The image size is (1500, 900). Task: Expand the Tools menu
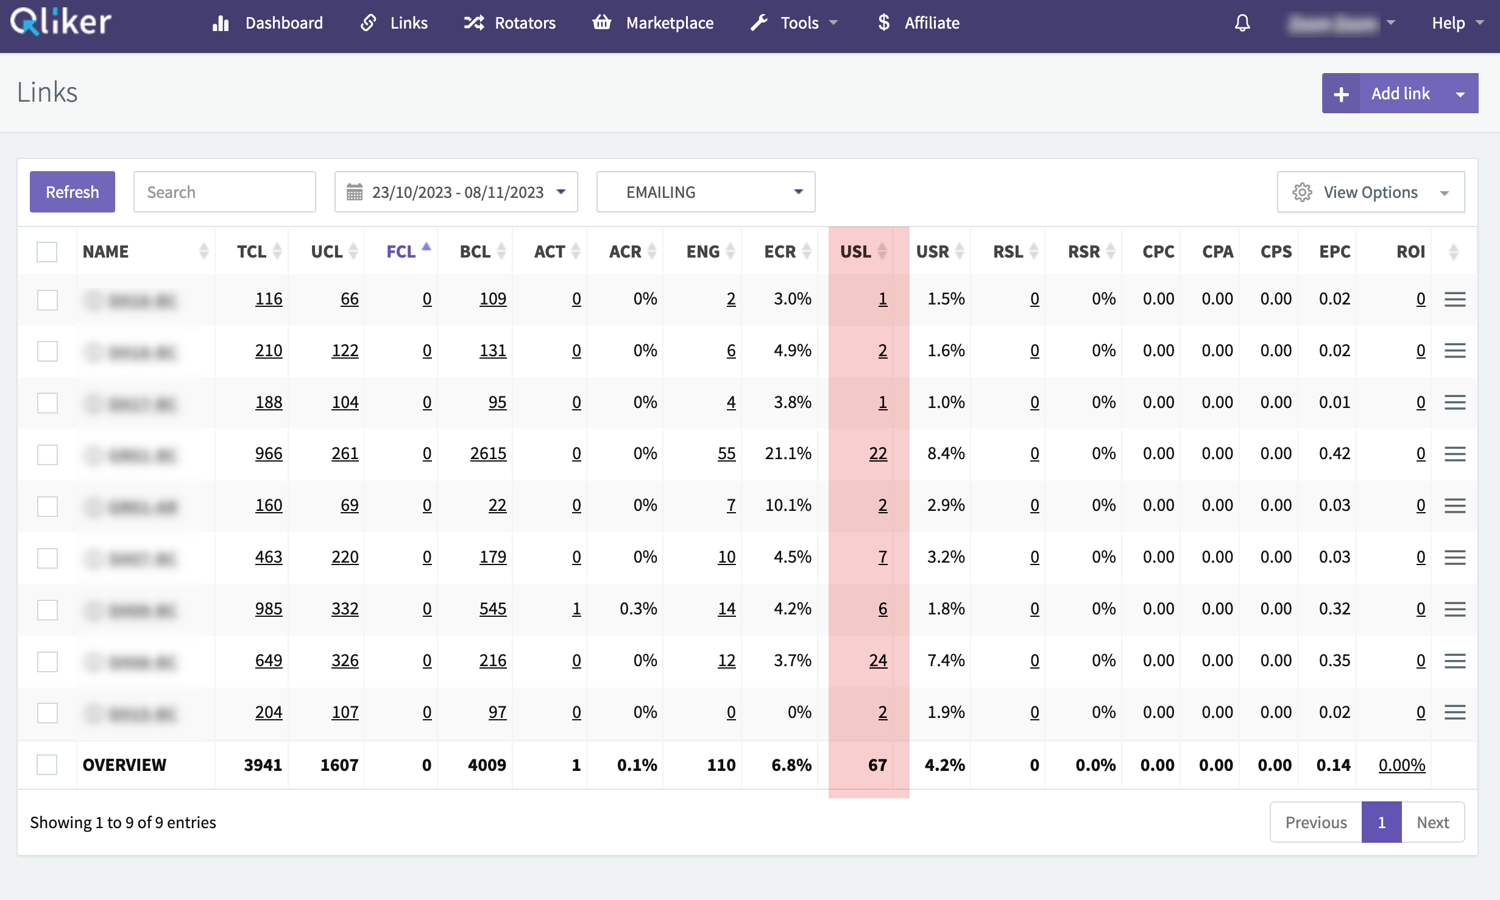coord(794,22)
